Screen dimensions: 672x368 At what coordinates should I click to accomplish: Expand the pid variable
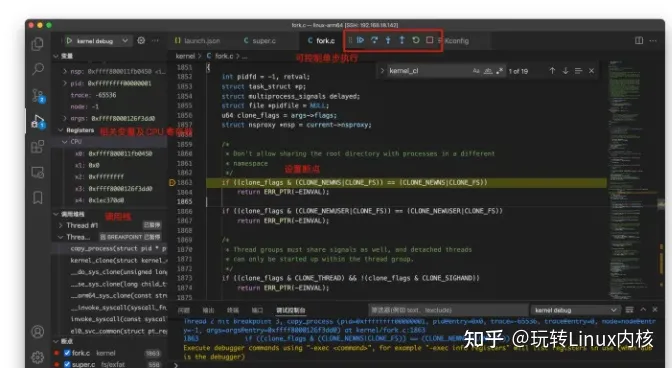[65, 83]
